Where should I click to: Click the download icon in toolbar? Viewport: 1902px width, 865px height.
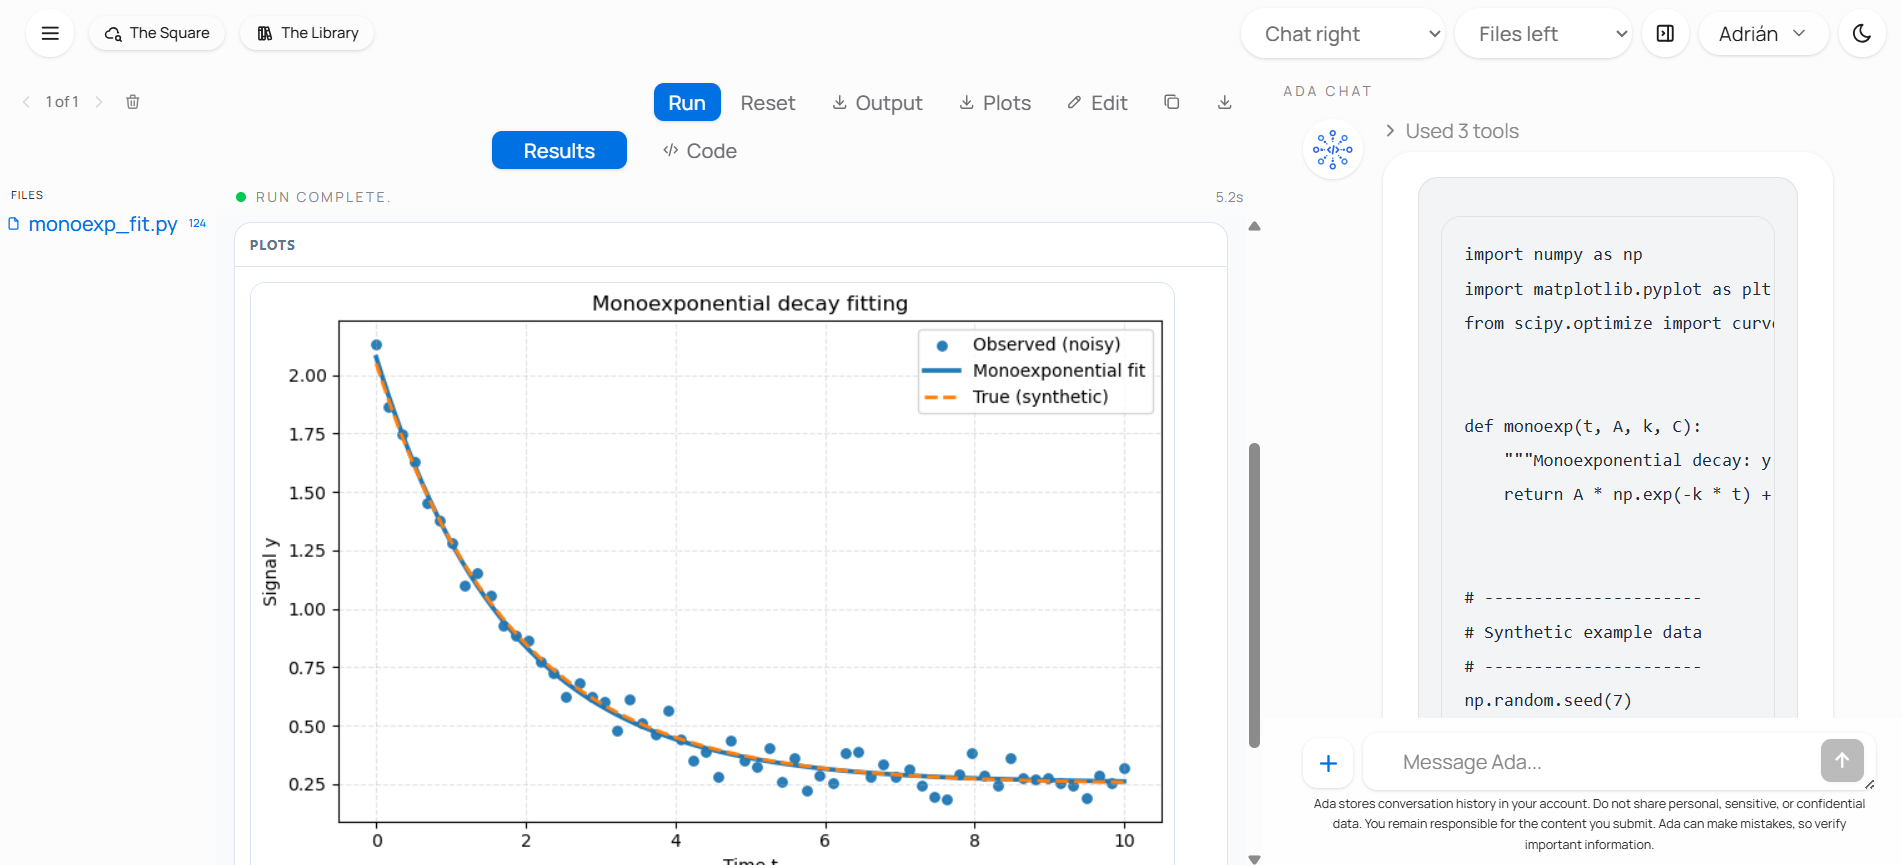click(x=1224, y=102)
